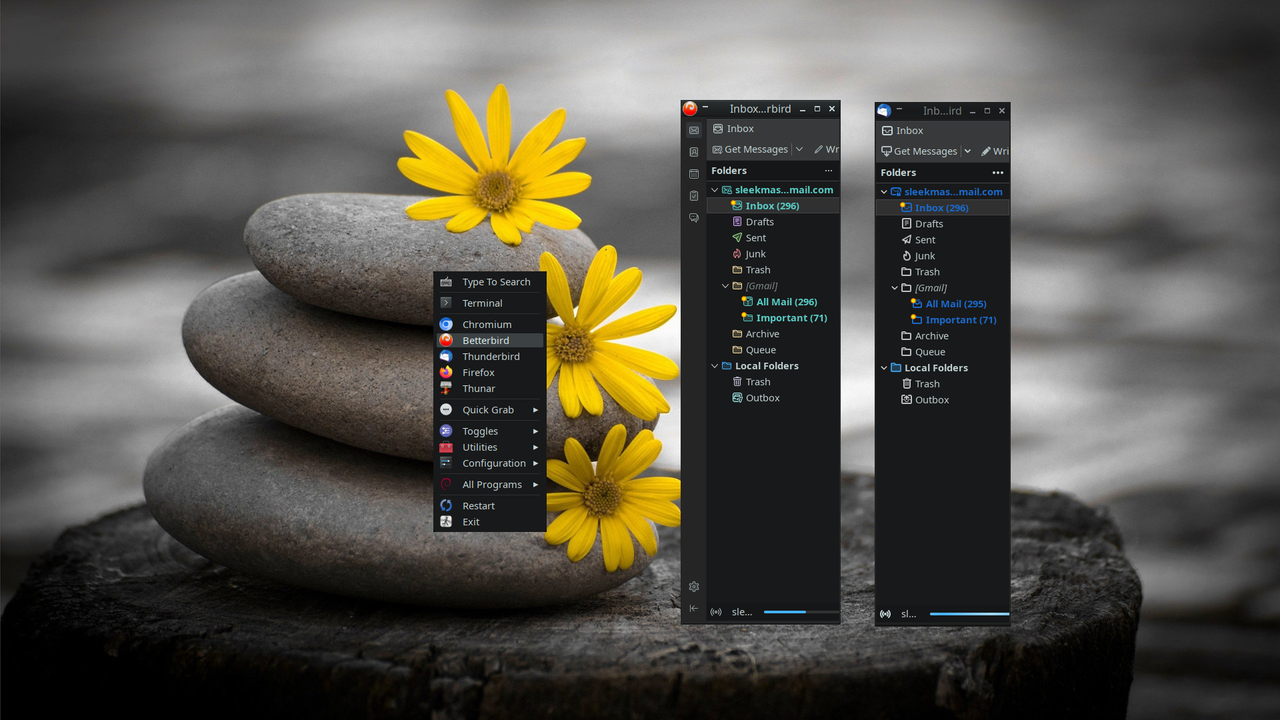Image resolution: width=1280 pixels, height=720 pixels.
Task: Open the All Programs submenu
Action: (490, 485)
